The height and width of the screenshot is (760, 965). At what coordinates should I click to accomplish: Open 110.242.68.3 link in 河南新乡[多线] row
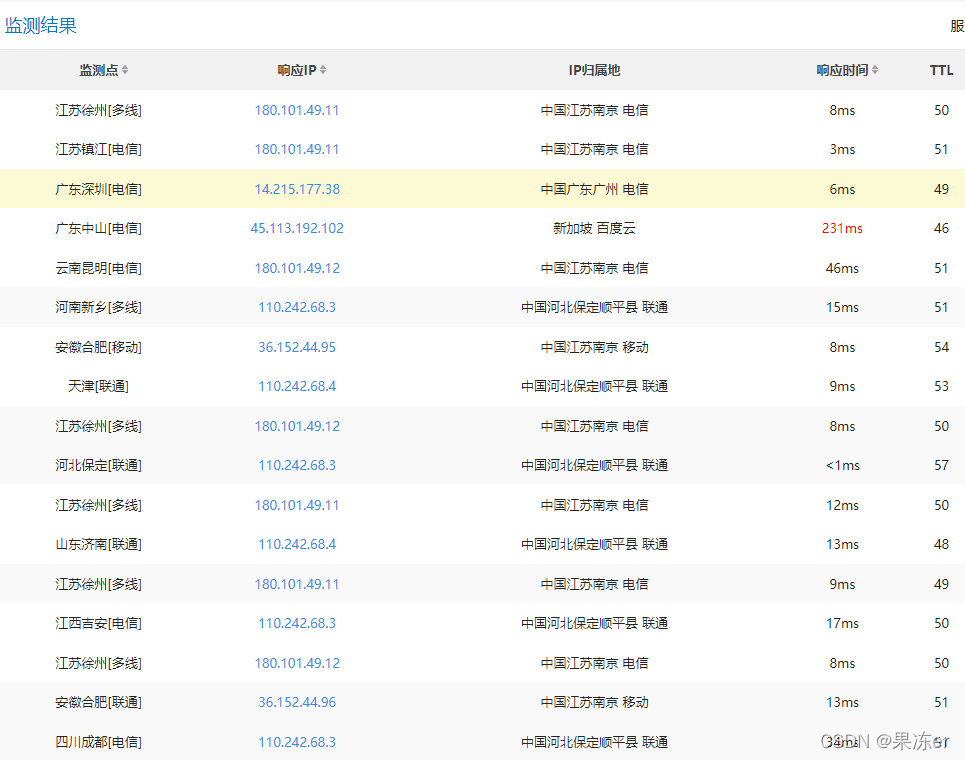tap(297, 307)
